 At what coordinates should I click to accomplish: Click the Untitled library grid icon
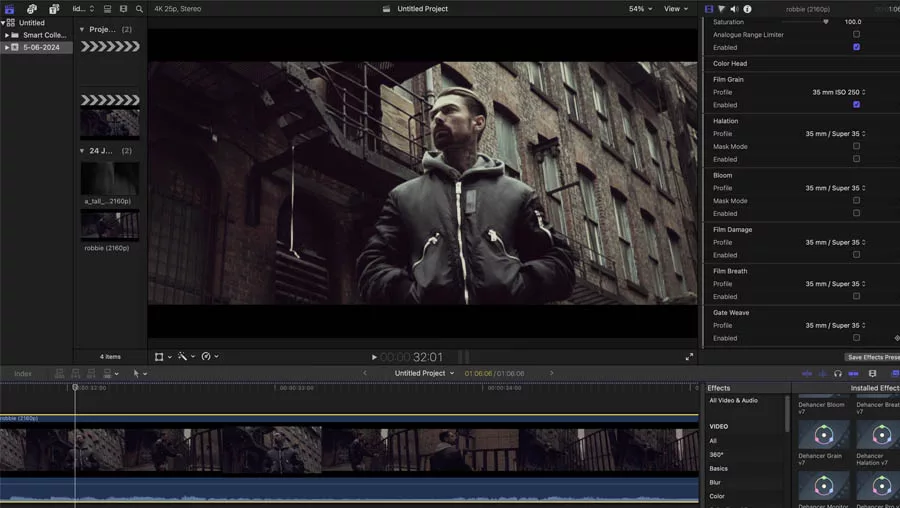click(x=11, y=23)
